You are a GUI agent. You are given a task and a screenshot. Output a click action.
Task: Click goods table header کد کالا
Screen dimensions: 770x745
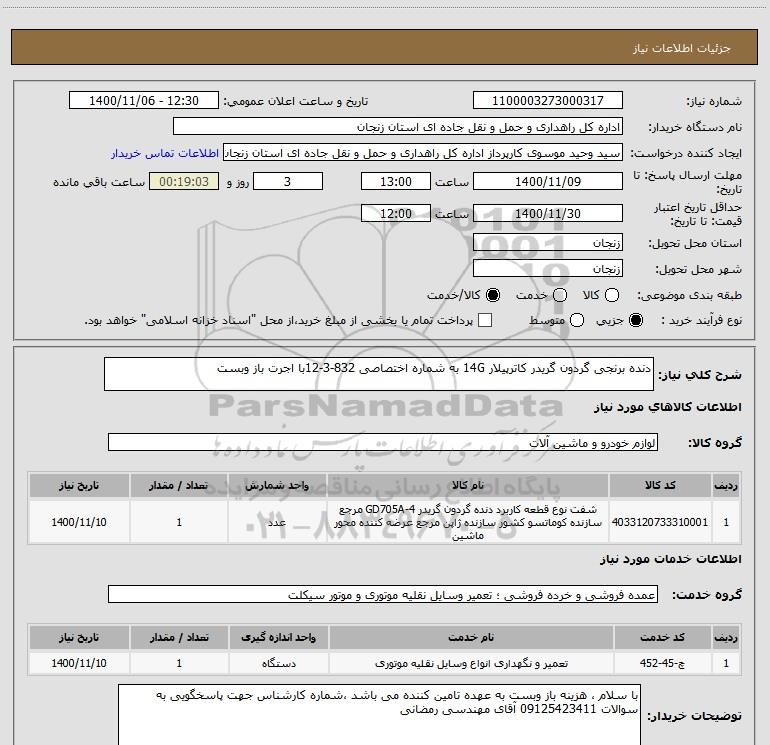point(660,486)
